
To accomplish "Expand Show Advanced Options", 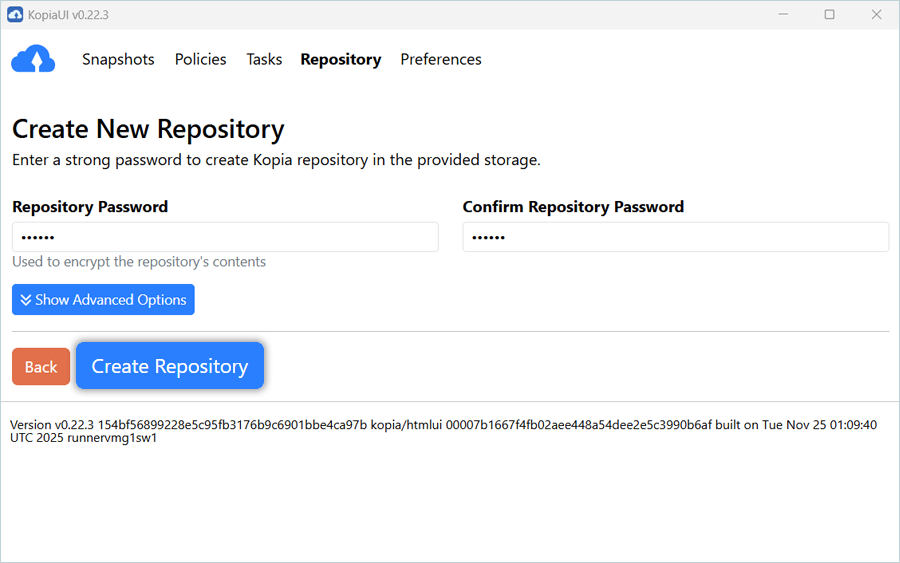I will coord(103,300).
